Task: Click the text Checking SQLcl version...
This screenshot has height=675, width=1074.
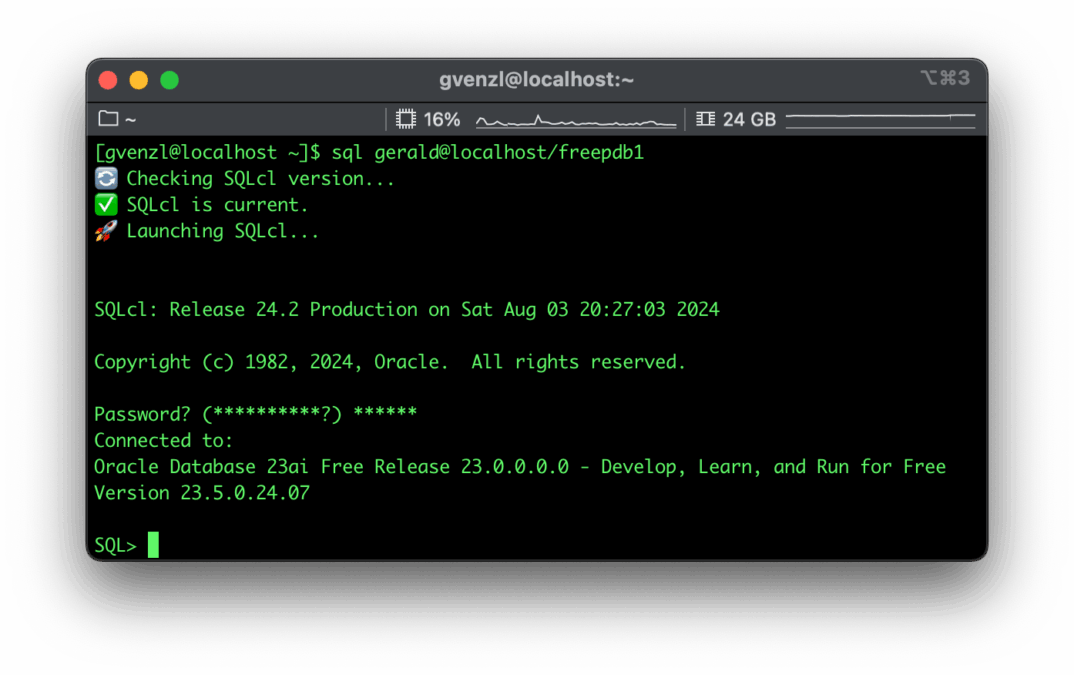Action: click(260, 179)
